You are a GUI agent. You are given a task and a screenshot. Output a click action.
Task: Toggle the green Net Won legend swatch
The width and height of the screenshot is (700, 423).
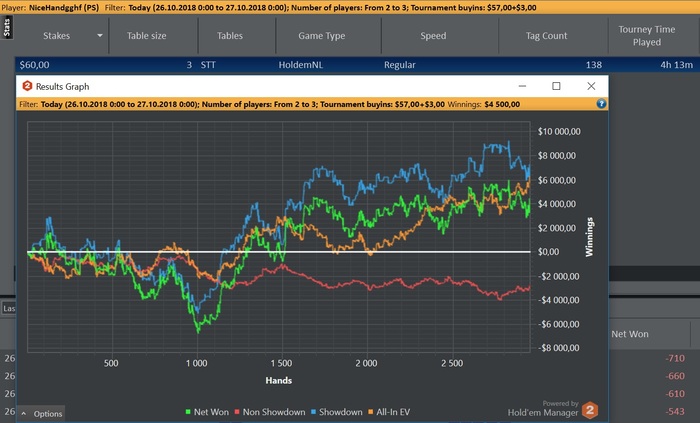click(188, 412)
